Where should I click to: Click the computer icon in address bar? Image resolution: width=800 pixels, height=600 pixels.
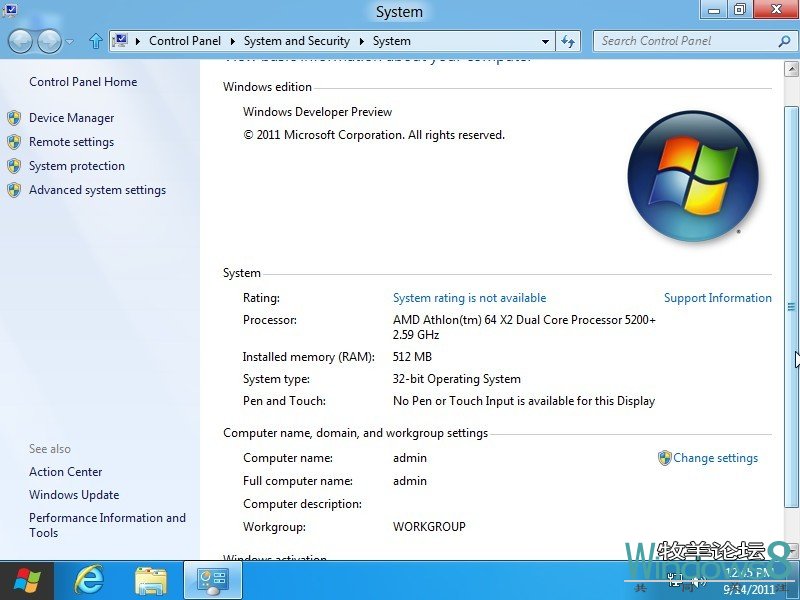coord(120,40)
